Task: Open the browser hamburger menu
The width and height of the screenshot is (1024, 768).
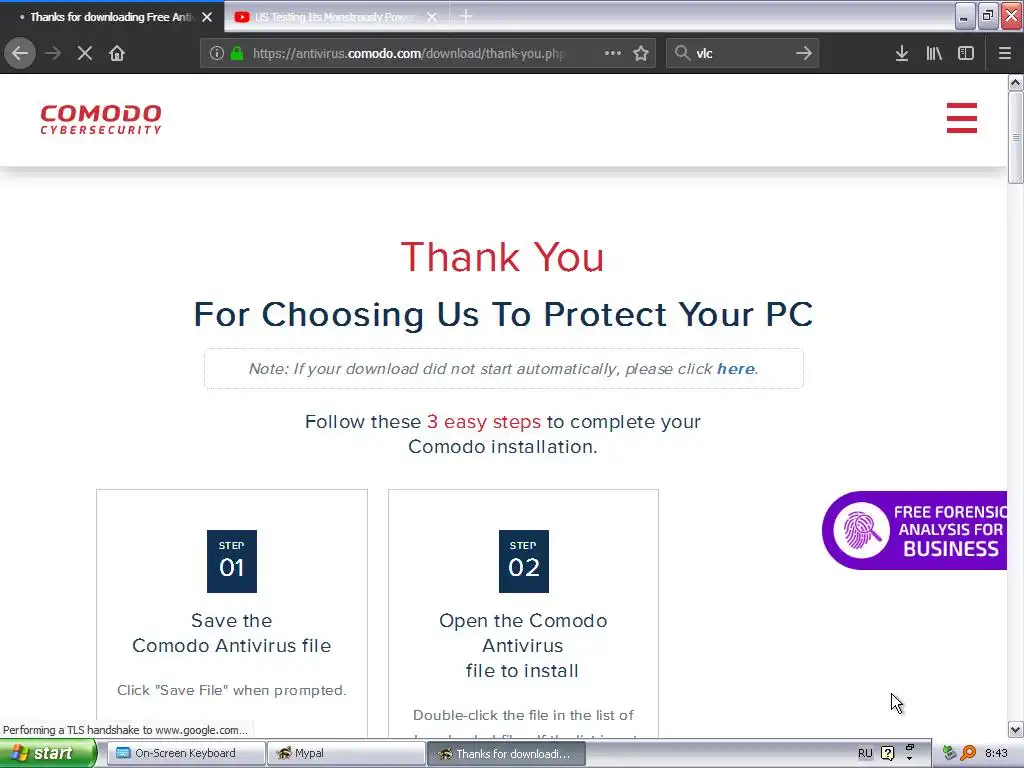Action: click(x=1005, y=53)
